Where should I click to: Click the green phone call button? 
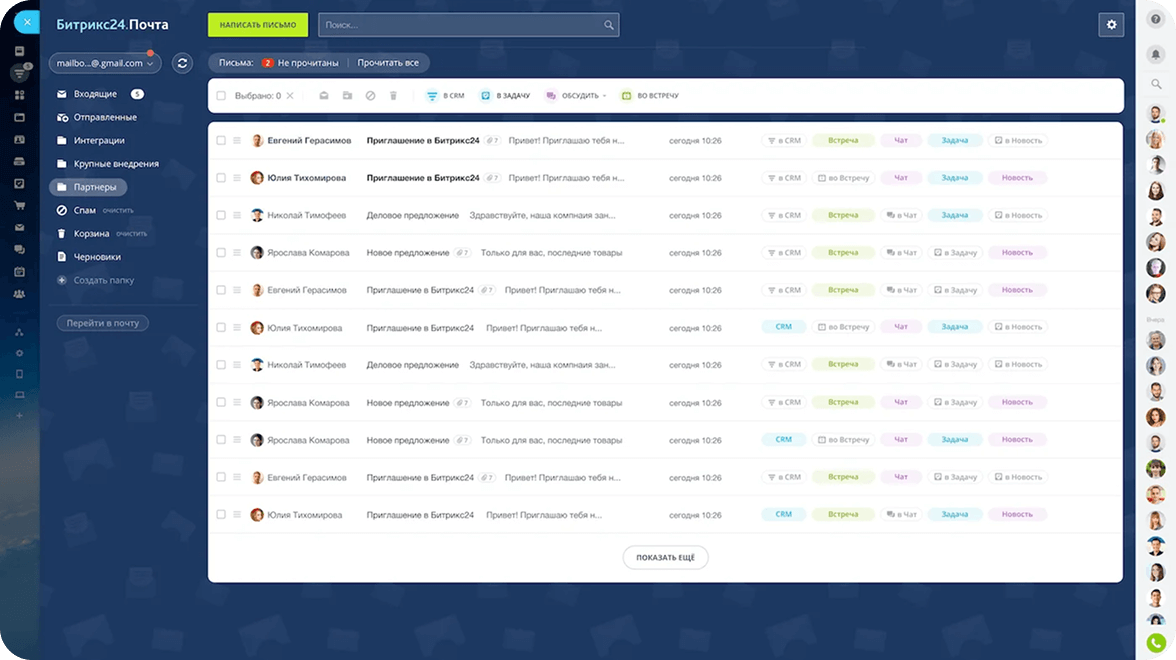(x=1155, y=643)
